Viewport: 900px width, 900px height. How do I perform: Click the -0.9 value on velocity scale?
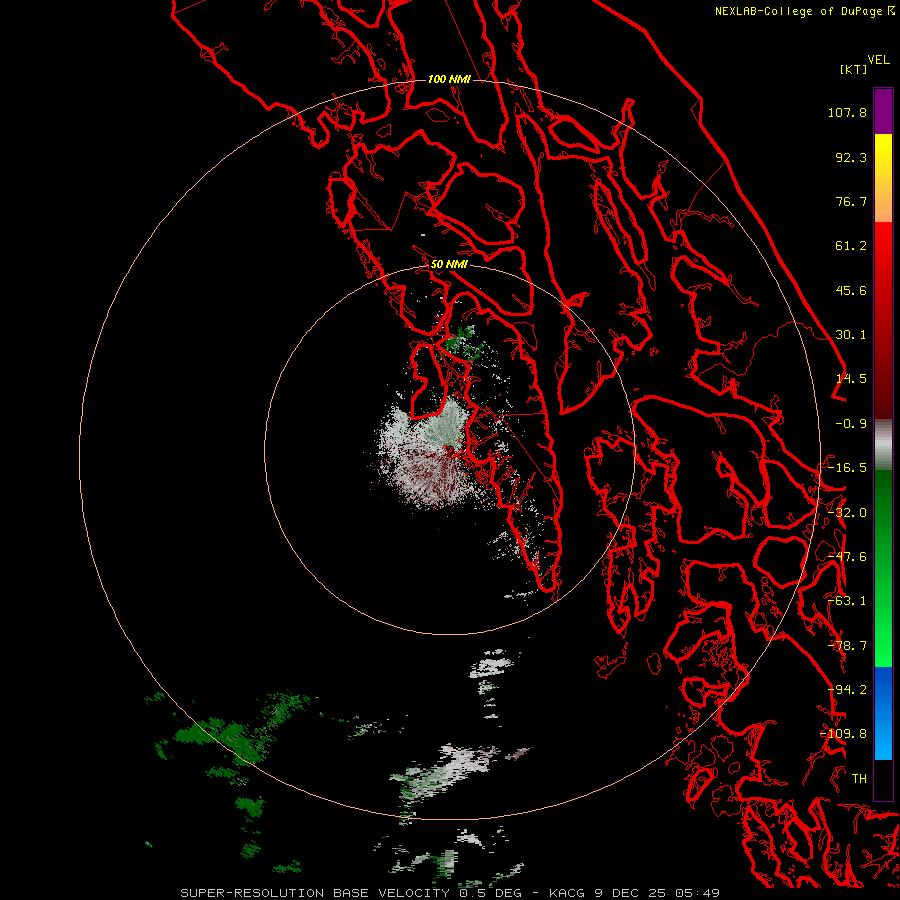pos(851,424)
